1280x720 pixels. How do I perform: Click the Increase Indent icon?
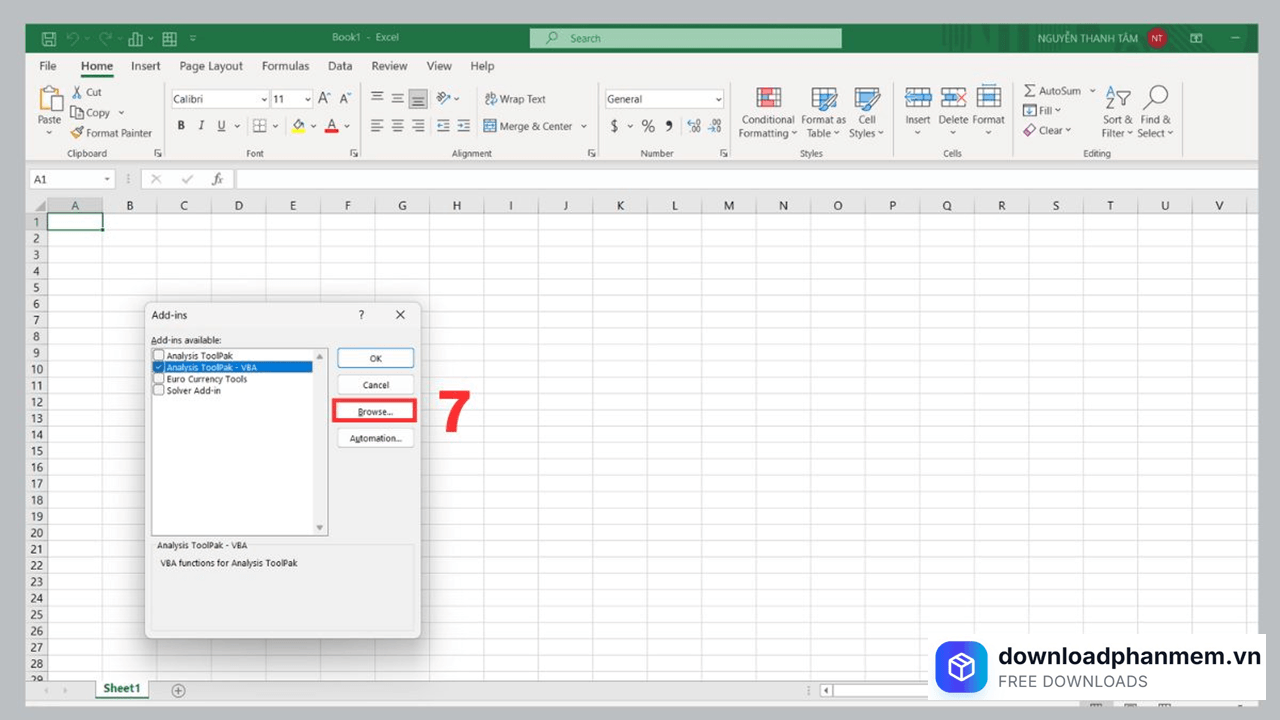click(464, 126)
